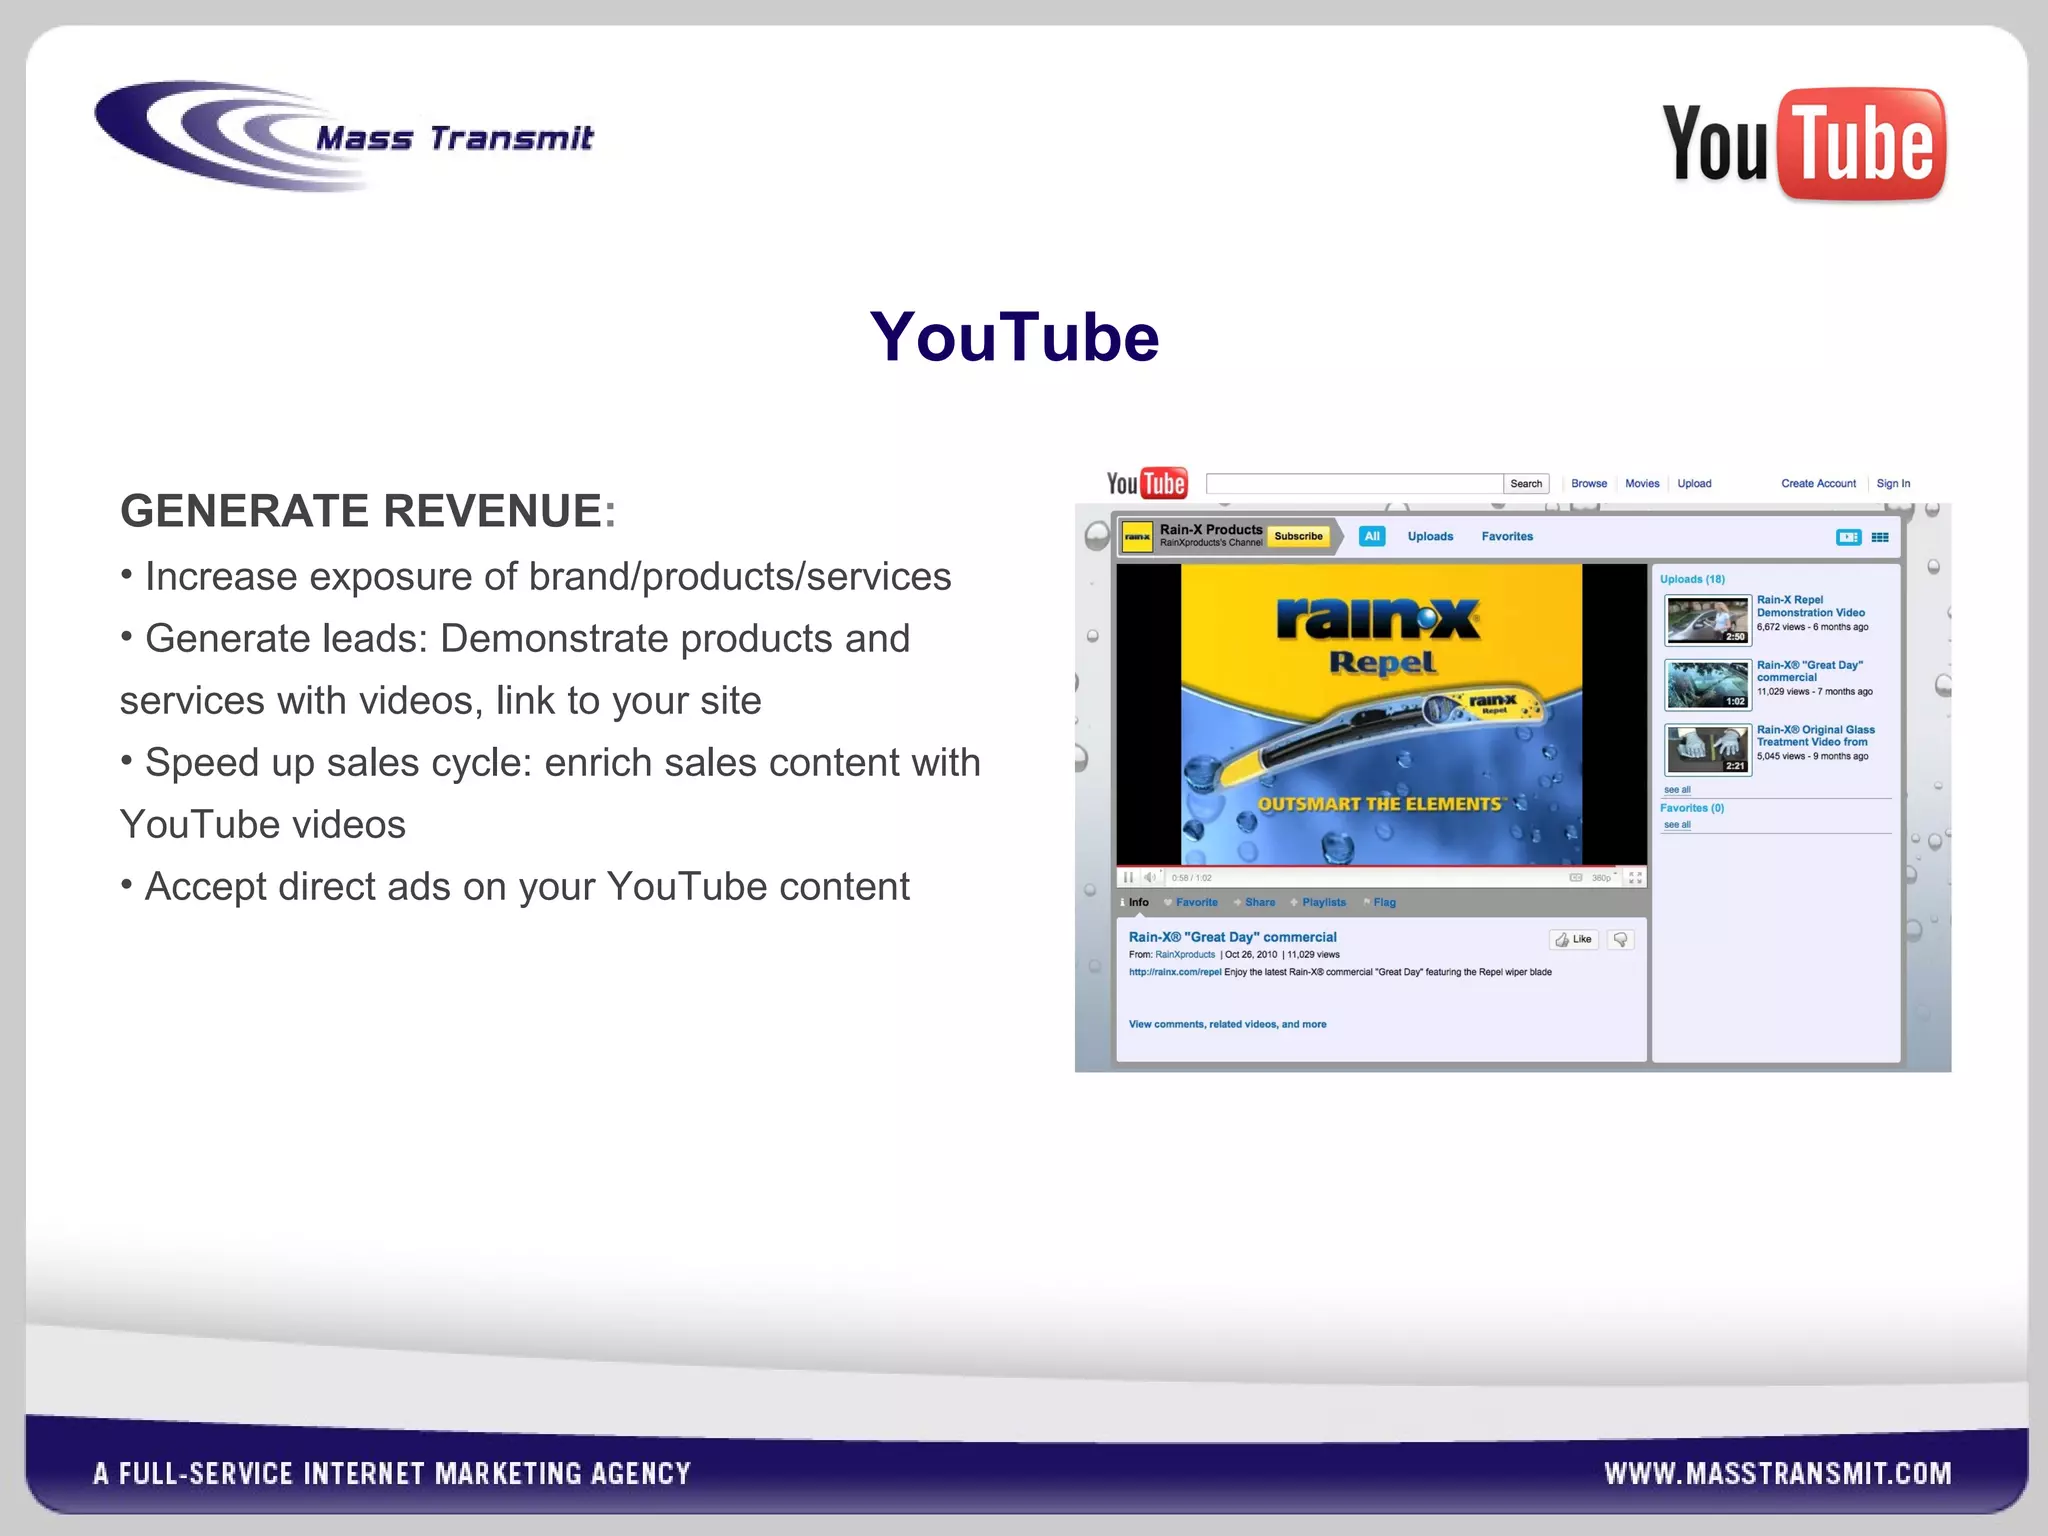Viewport: 2048px width, 1536px height.
Task: Open the Original Glass Treatment Video thumbnail
Action: 1707,750
